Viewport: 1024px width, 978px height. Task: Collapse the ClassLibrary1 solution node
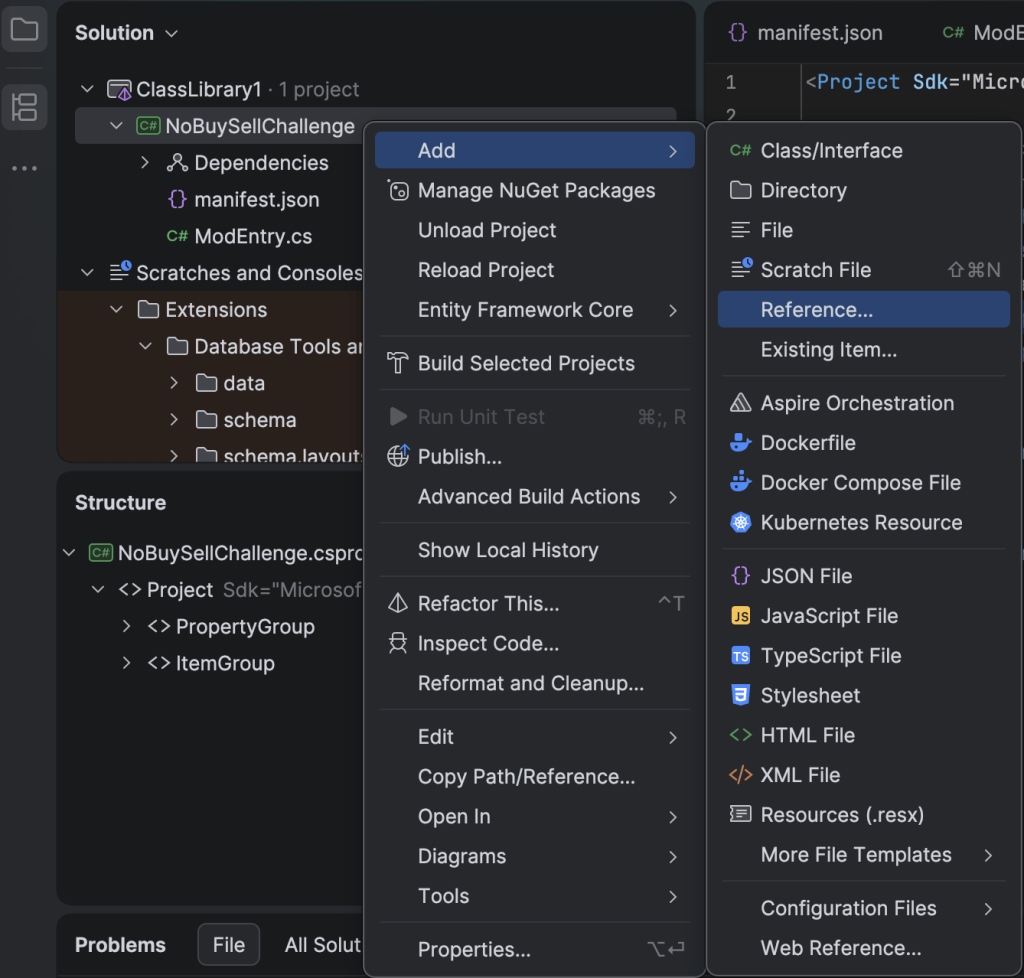tap(88, 90)
